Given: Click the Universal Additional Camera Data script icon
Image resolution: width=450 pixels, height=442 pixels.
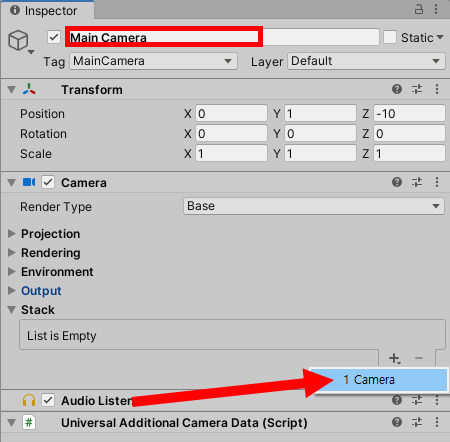Looking at the screenshot, I should 29,423.
